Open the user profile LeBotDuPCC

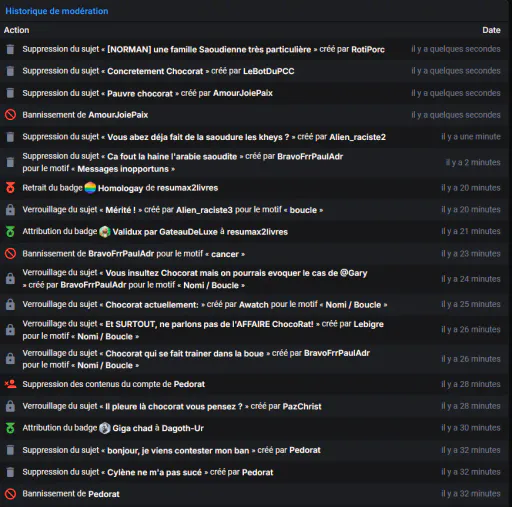[x=269, y=71]
